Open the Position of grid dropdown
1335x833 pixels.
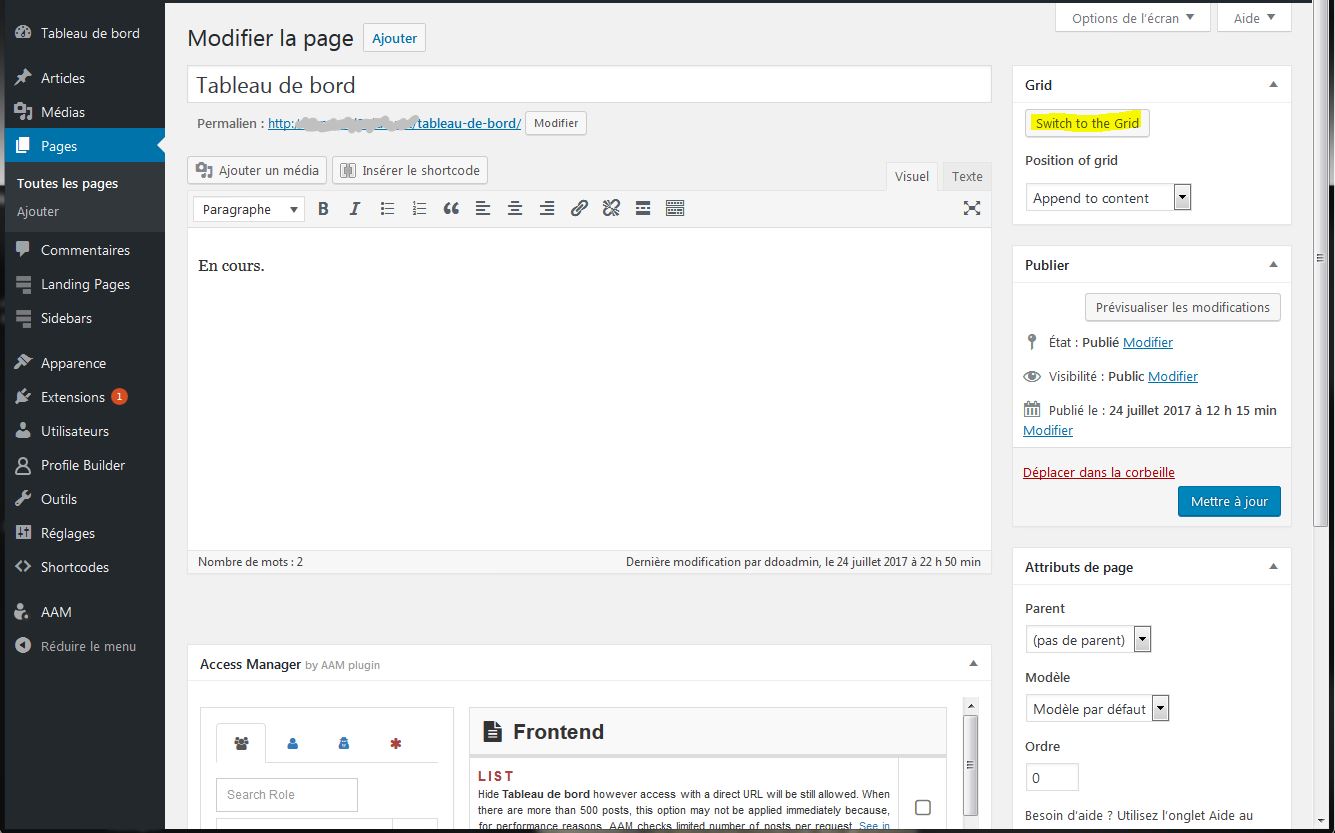click(x=1108, y=198)
